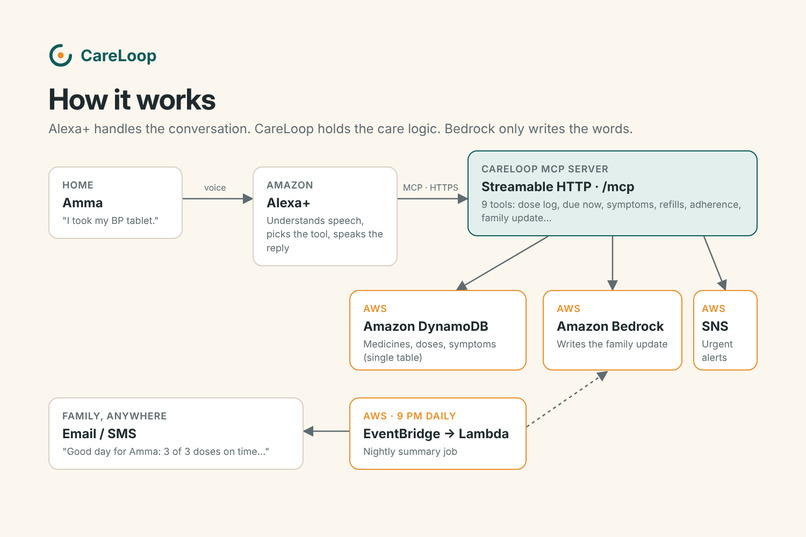Click the "Urgent alerts" text

pos(717,351)
